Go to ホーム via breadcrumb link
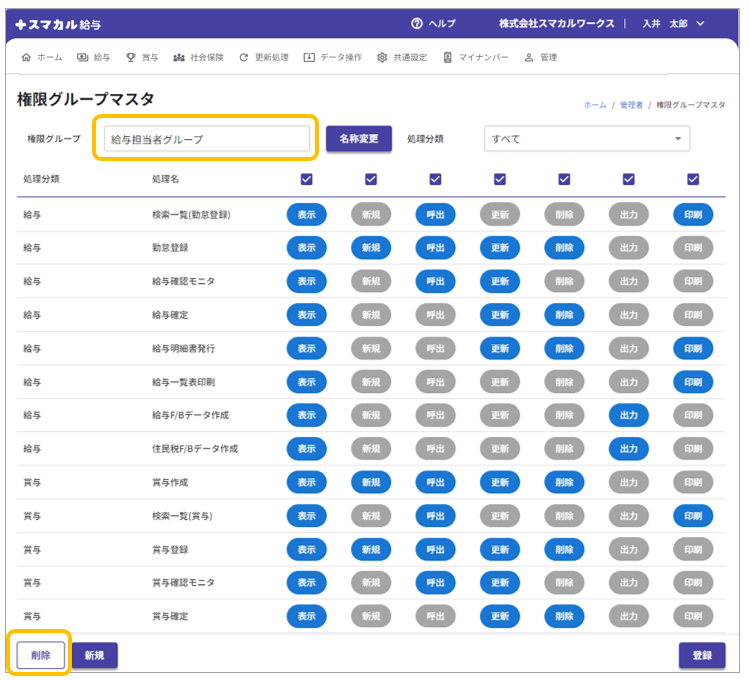The width and height of the screenshot is (749, 681). pyautogui.click(x=594, y=105)
